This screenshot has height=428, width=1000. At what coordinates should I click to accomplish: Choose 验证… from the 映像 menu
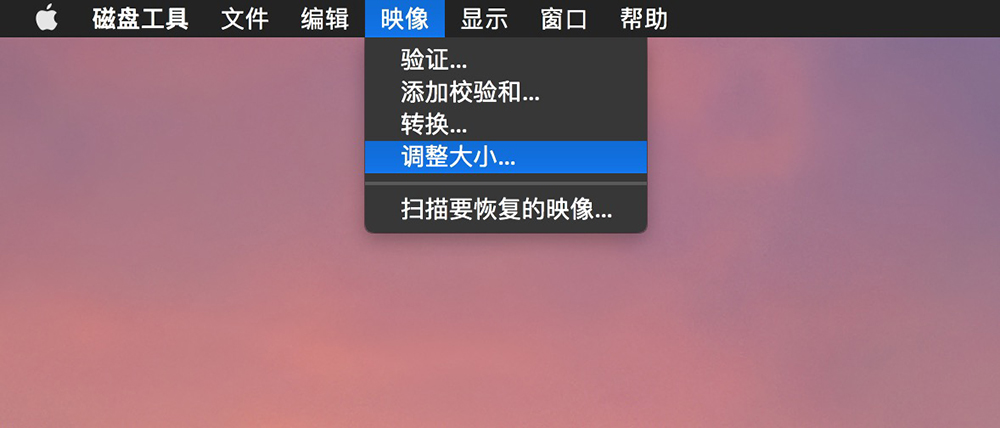click(506, 61)
